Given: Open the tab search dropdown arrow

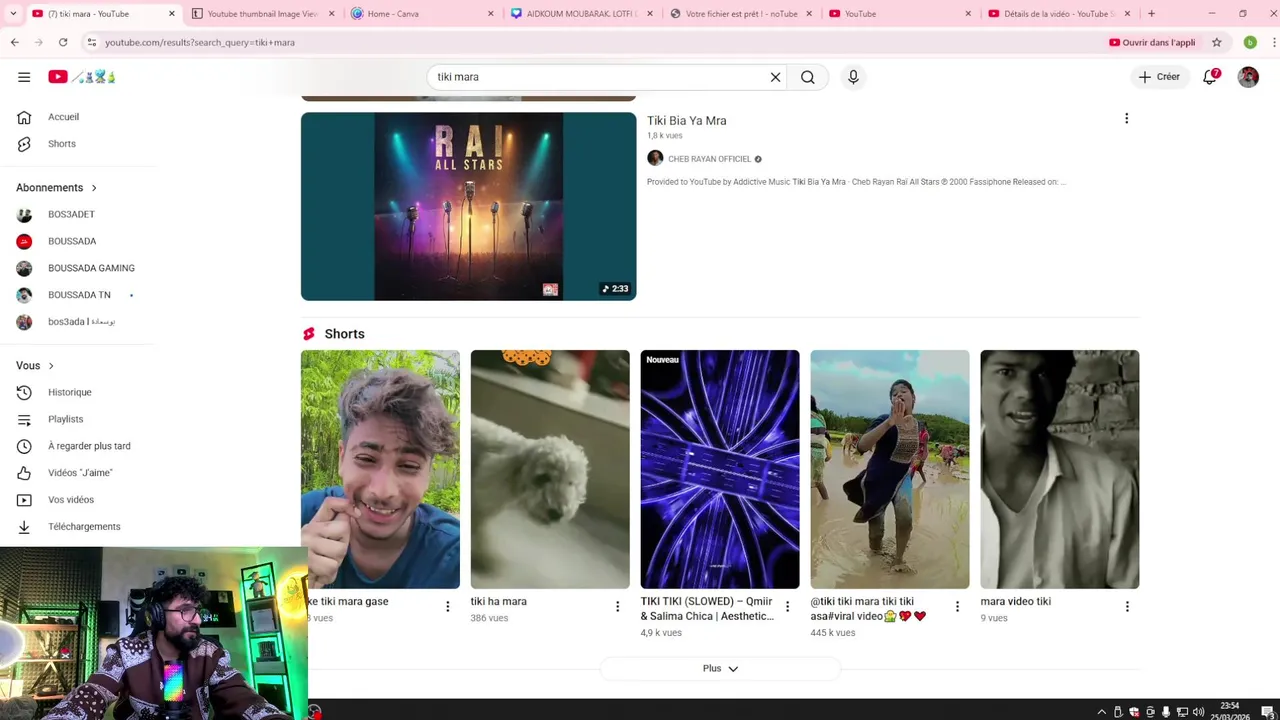Looking at the screenshot, I should click(12, 14).
